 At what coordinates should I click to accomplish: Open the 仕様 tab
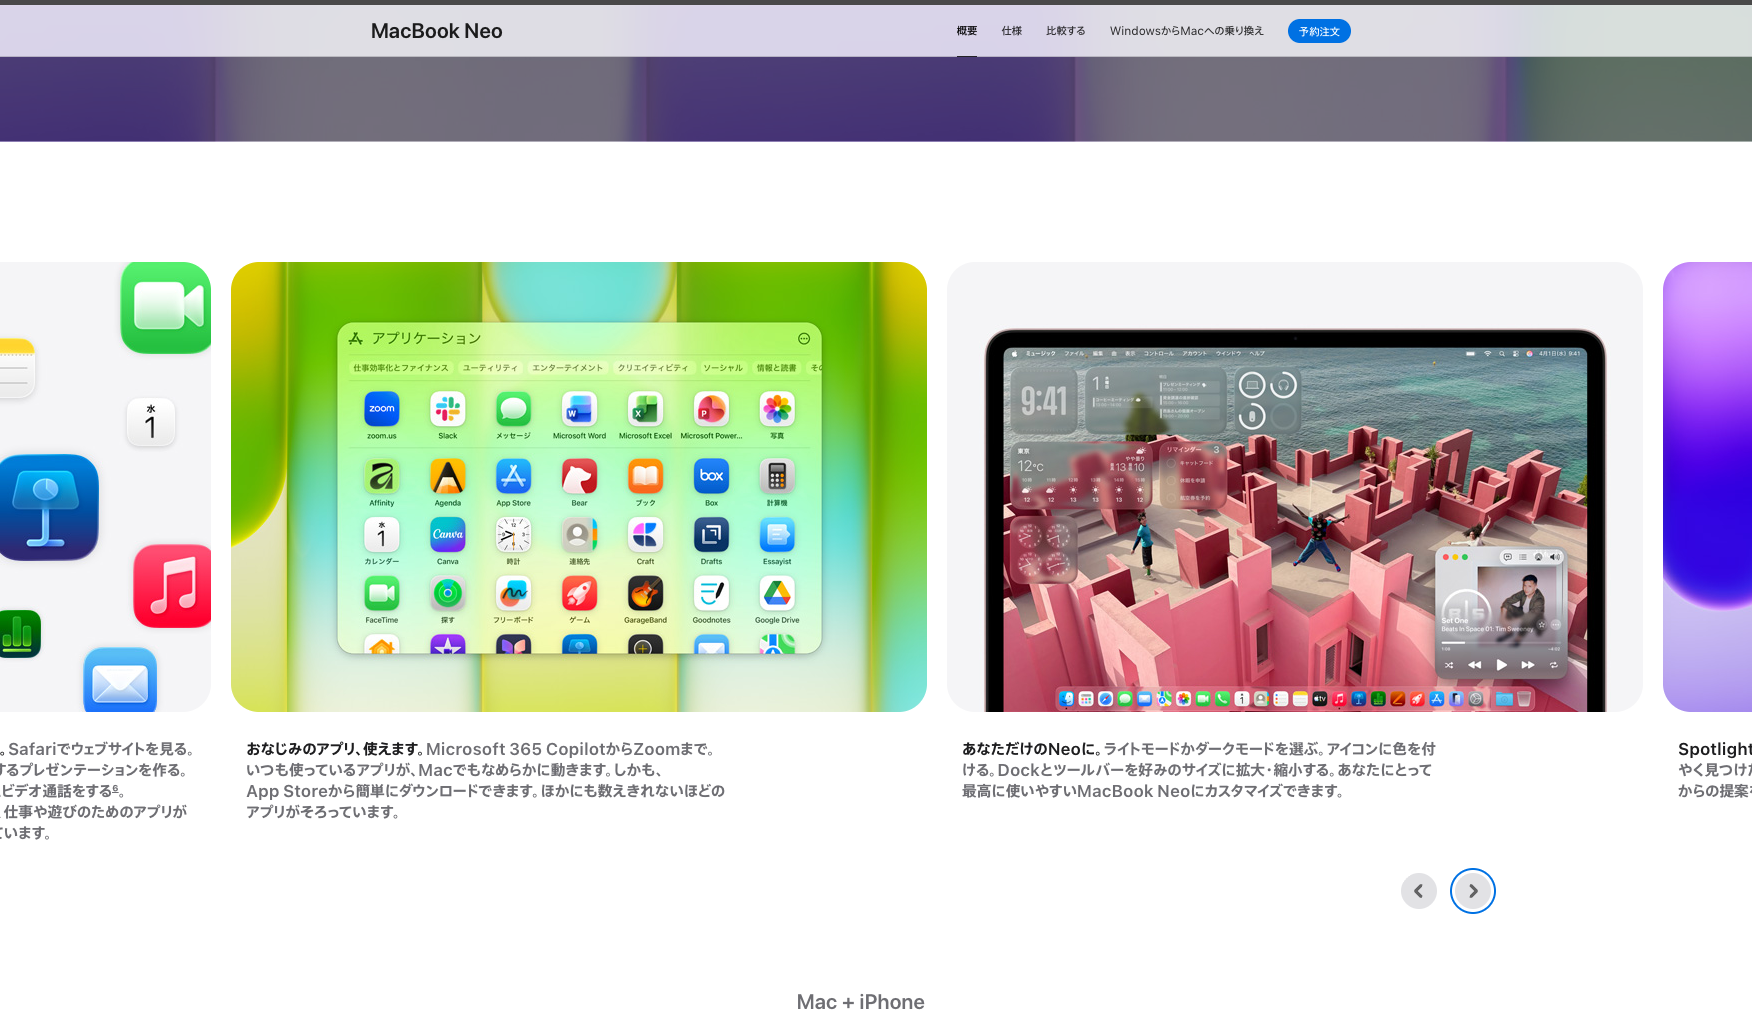pyautogui.click(x=1011, y=31)
